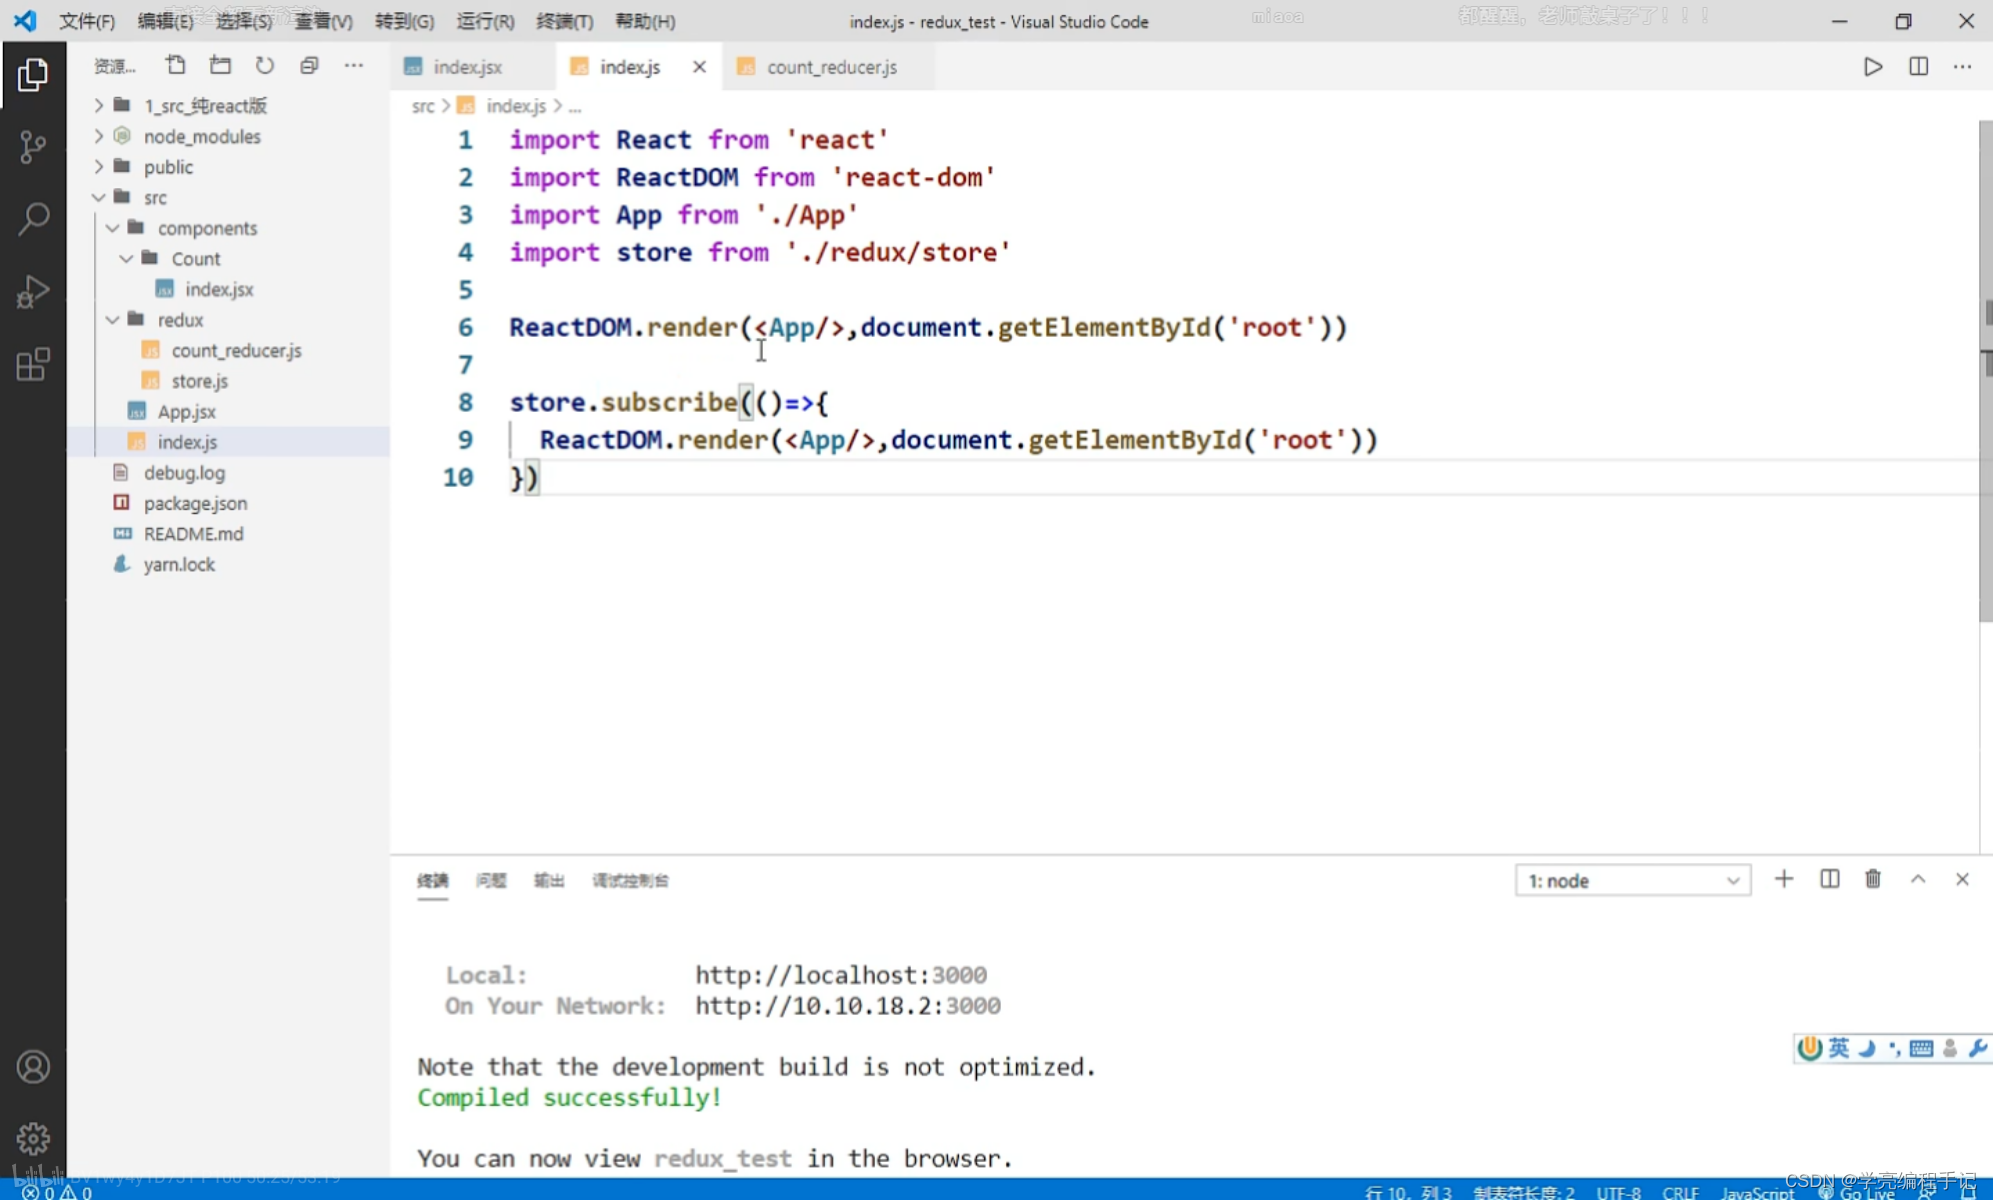Add a new terminal

point(1784,880)
